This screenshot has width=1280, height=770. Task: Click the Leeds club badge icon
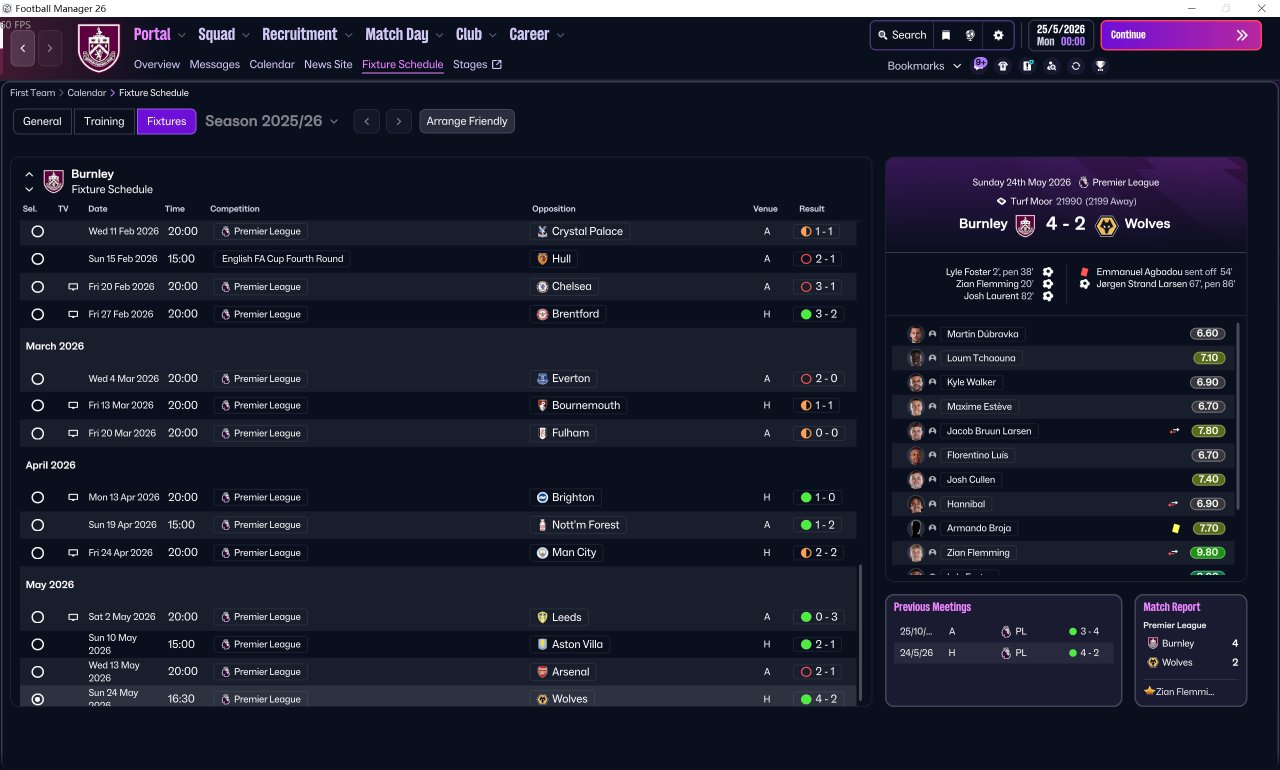tap(542, 617)
